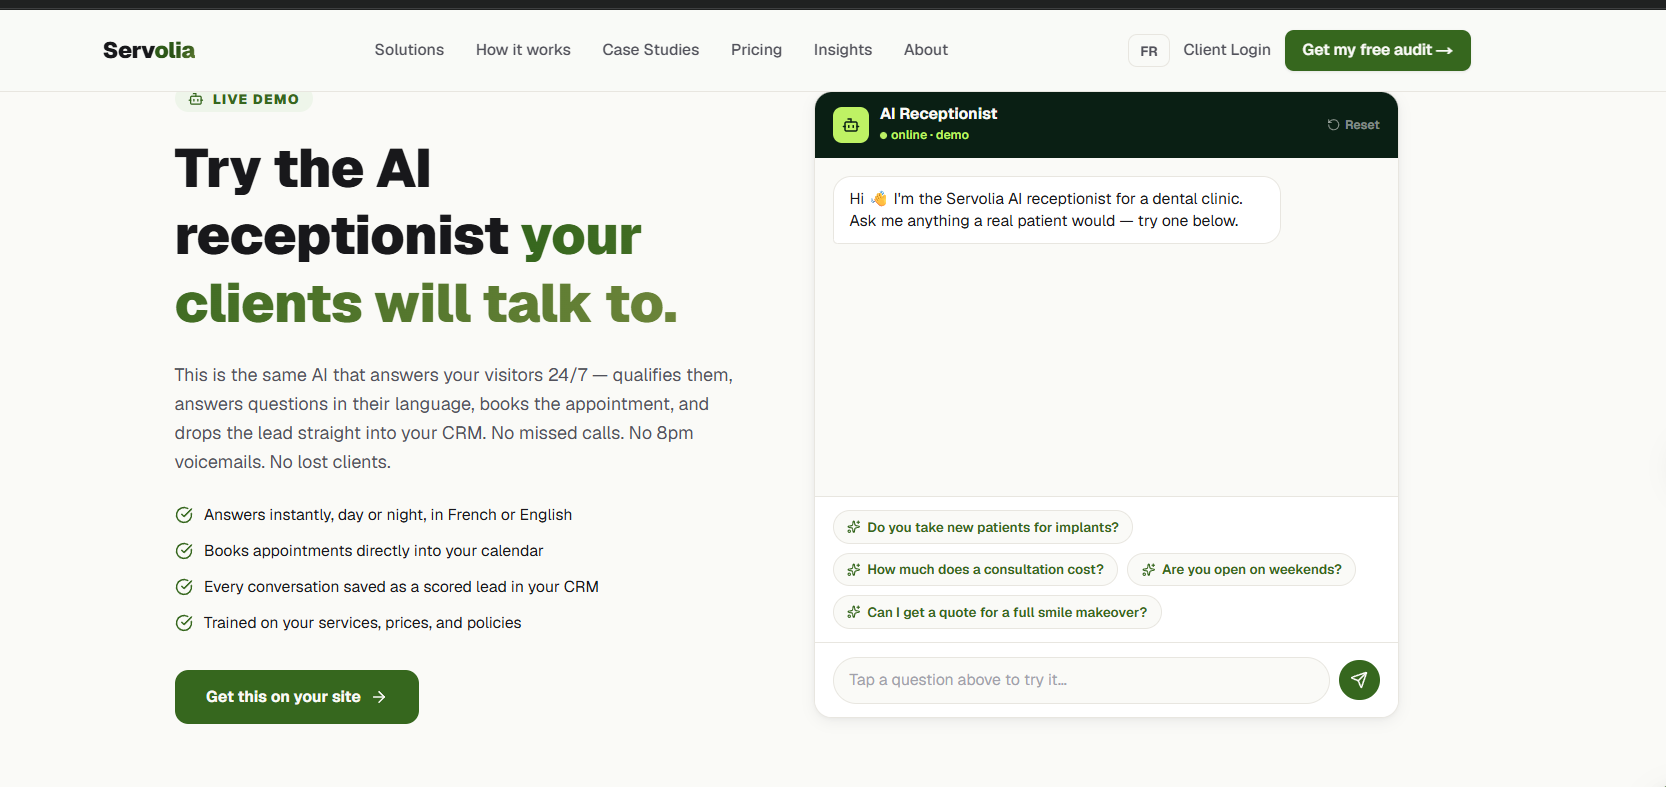Click 'Trained on your services, prices, and policies'

363,623
